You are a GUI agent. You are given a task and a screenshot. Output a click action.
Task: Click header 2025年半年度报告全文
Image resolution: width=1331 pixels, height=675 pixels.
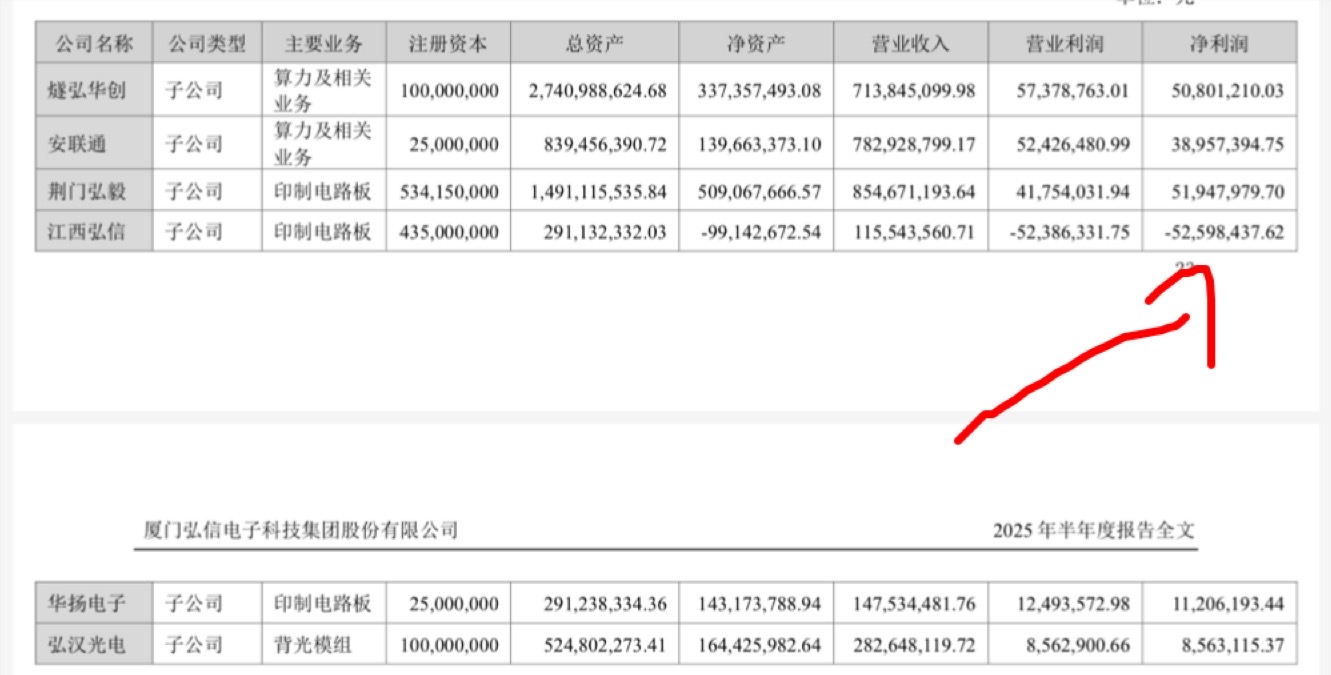[x=1093, y=530]
